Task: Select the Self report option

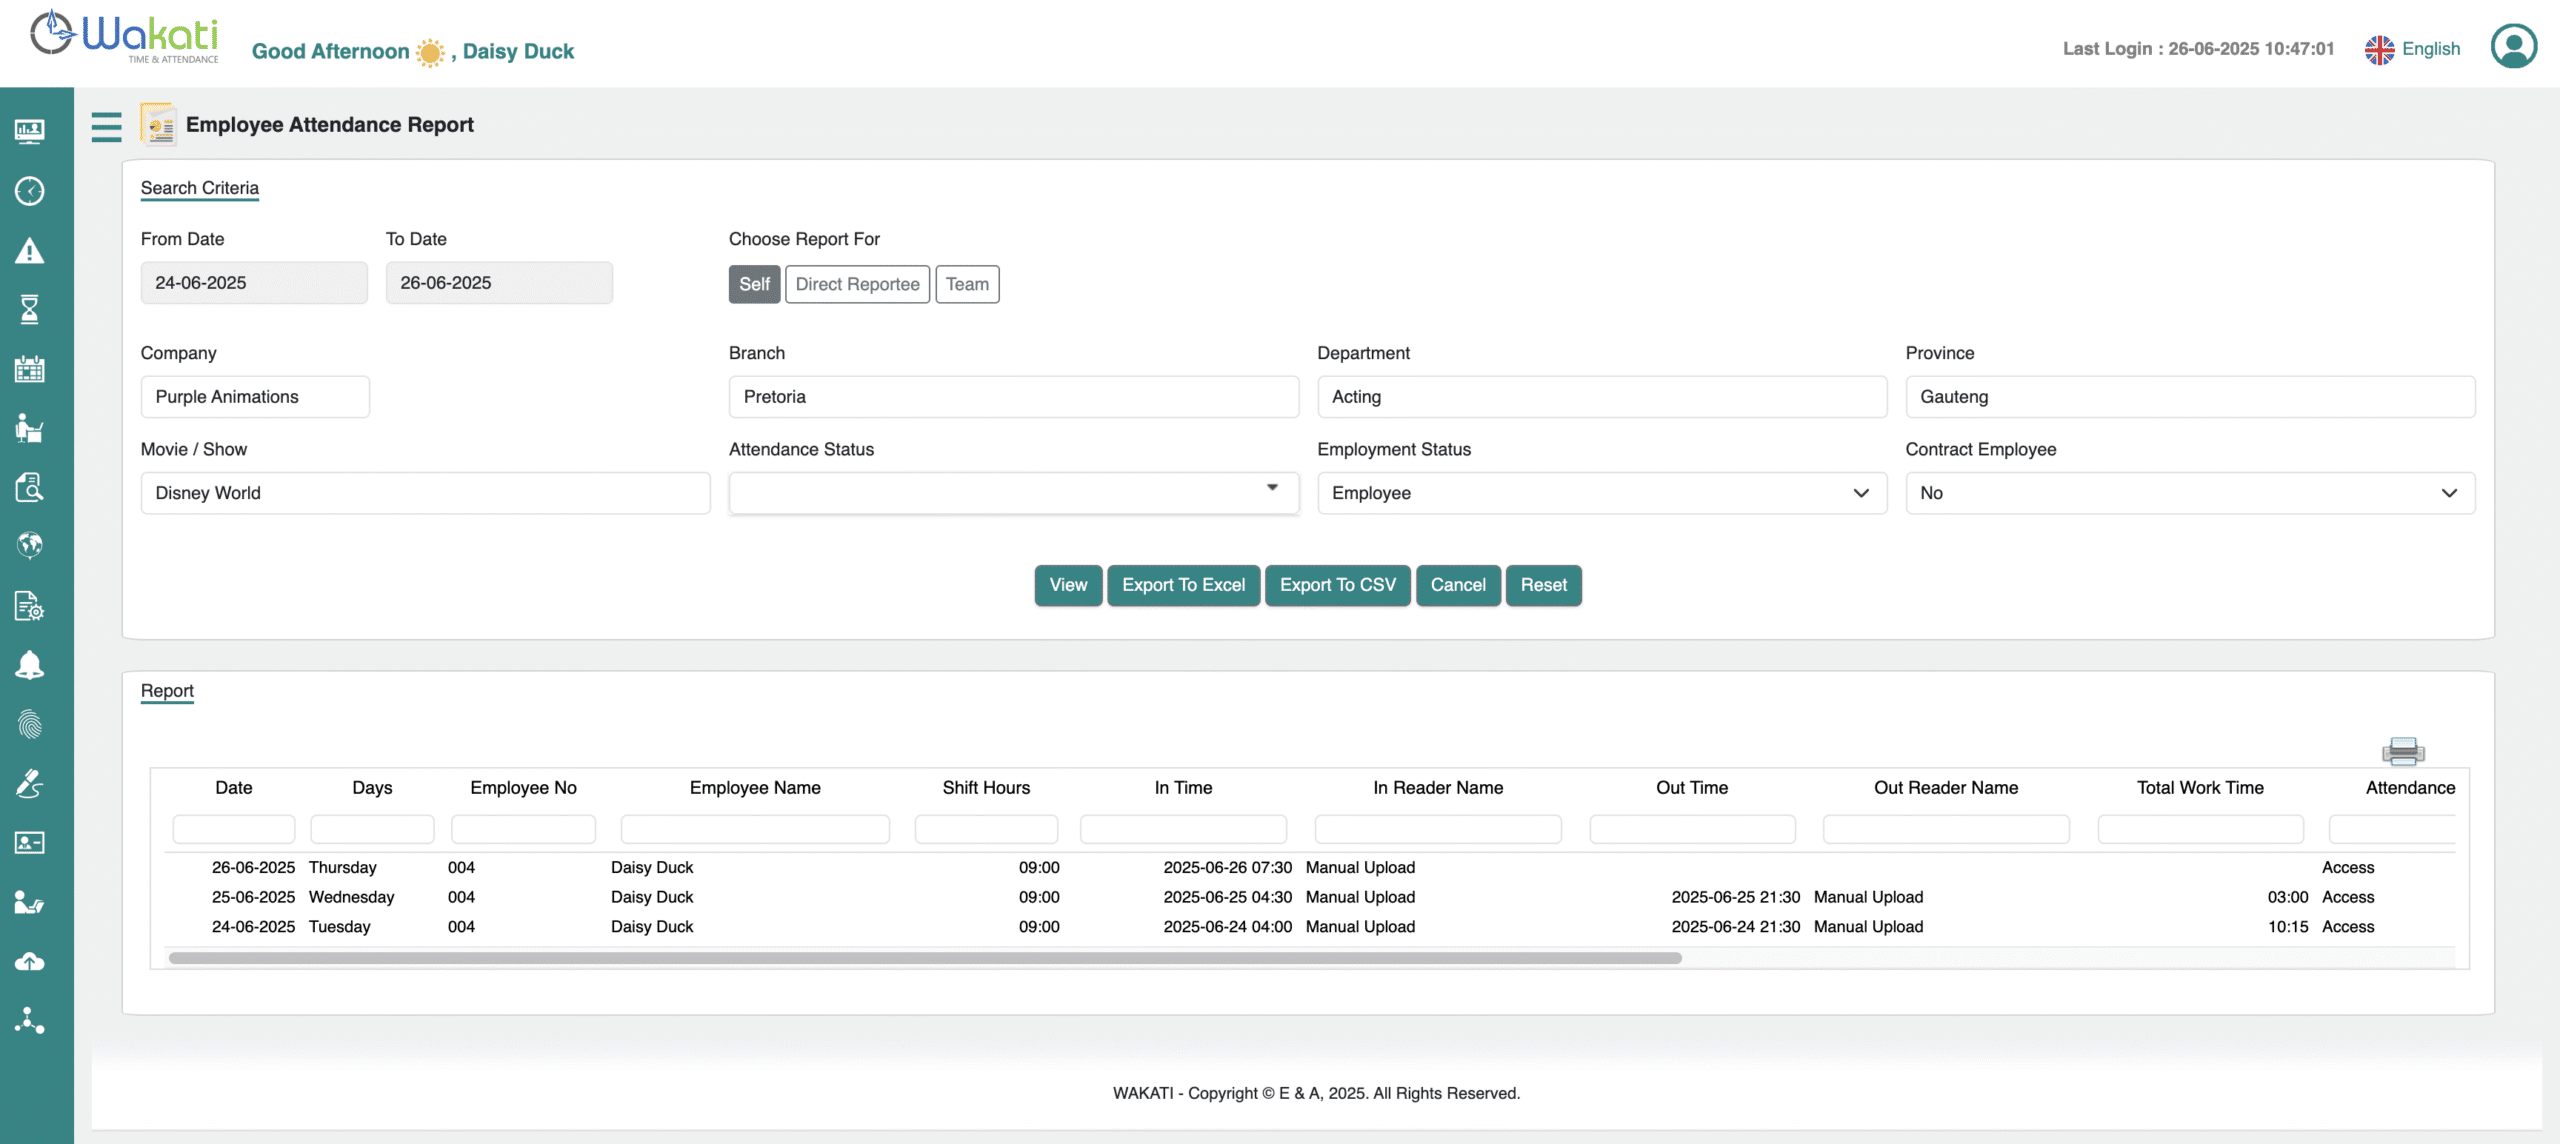Action: click(x=754, y=284)
